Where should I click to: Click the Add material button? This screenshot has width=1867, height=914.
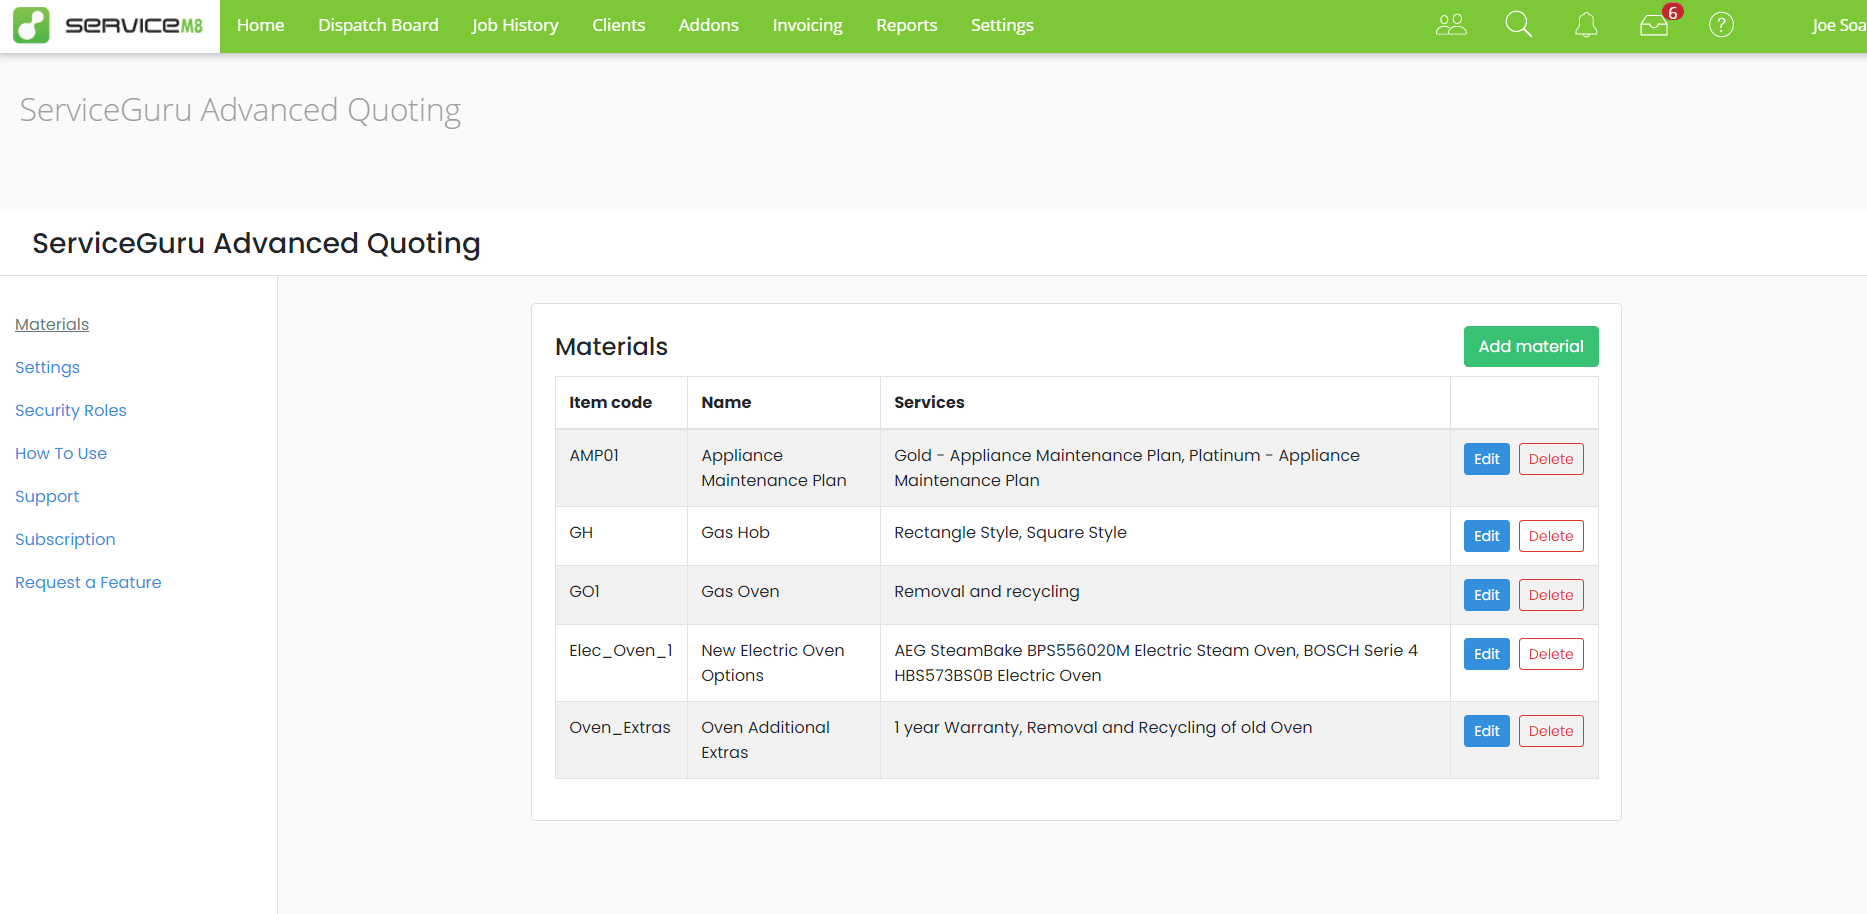click(x=1531, y=346)
